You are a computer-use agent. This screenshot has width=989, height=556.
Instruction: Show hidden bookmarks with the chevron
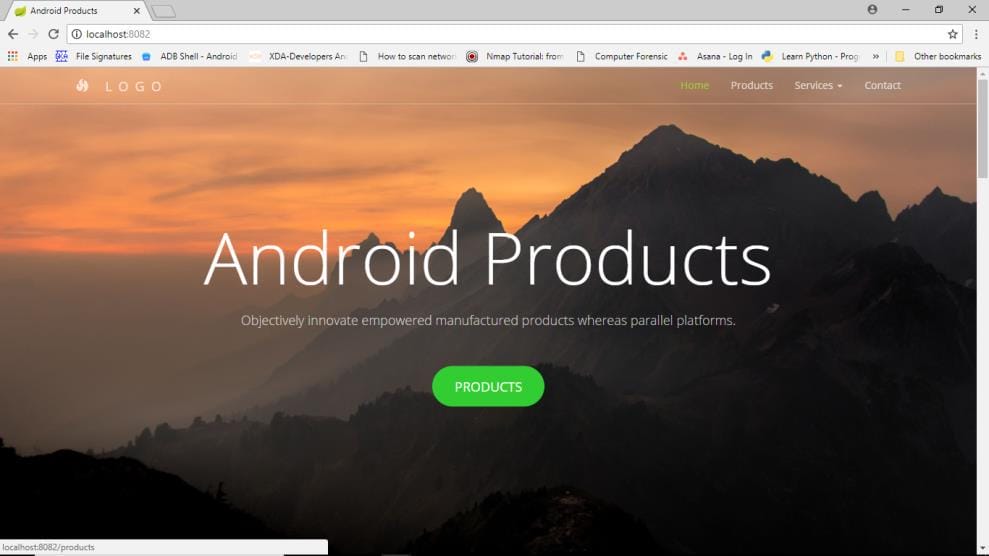tap(876, 57)
